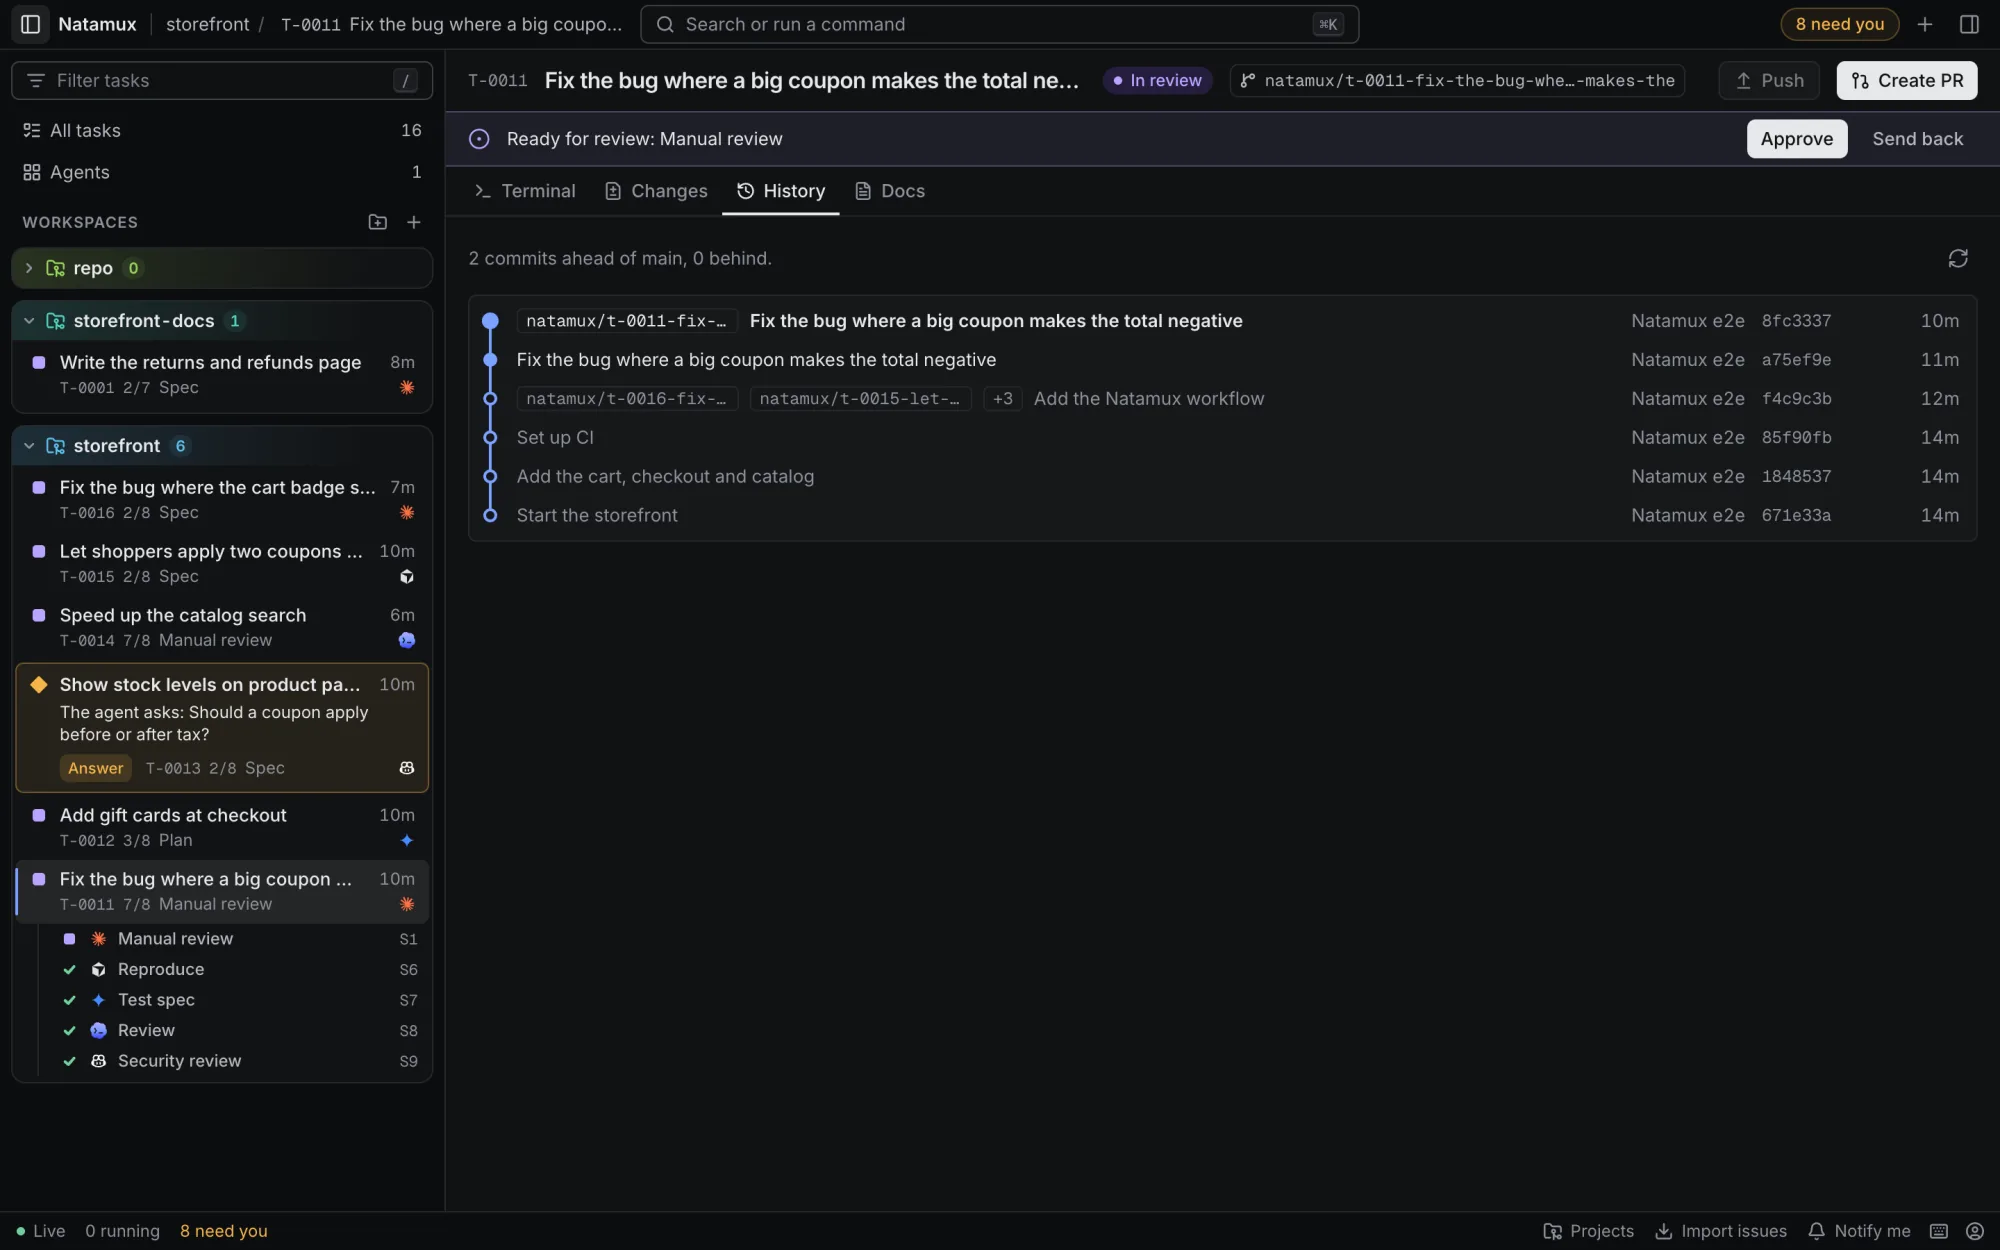Open the 8 need you pill in top bar
This screenshot has width=2000, height=1250.
pos(1839,24)
